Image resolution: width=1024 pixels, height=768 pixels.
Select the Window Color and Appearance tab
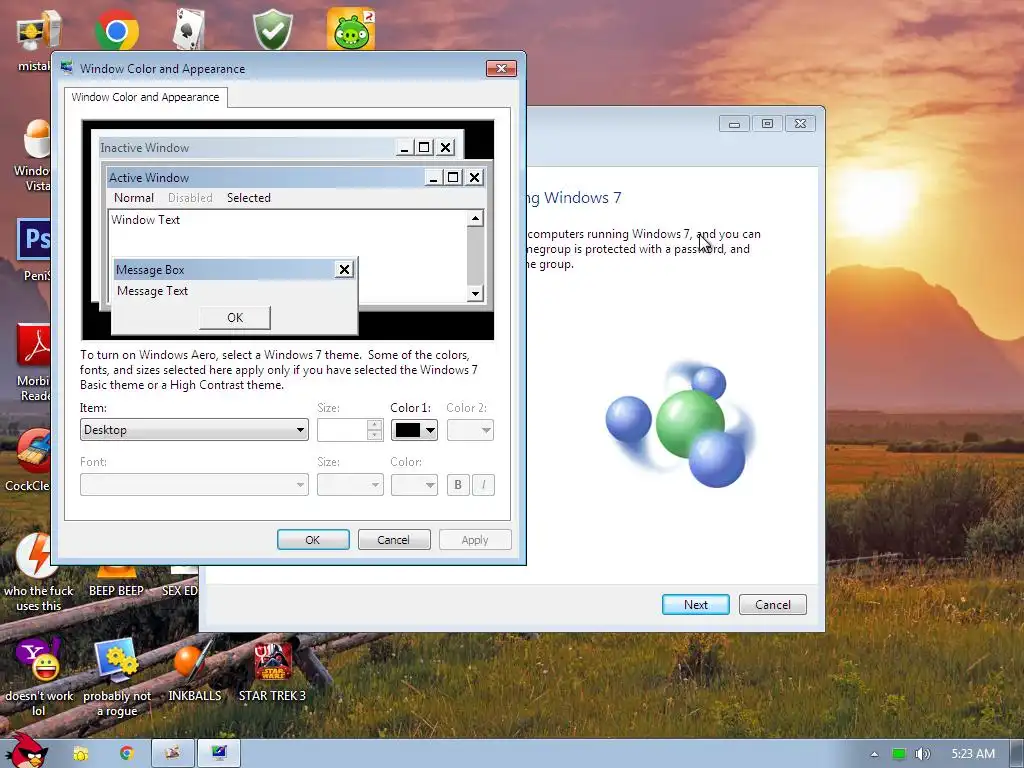[x=146, y=97]
